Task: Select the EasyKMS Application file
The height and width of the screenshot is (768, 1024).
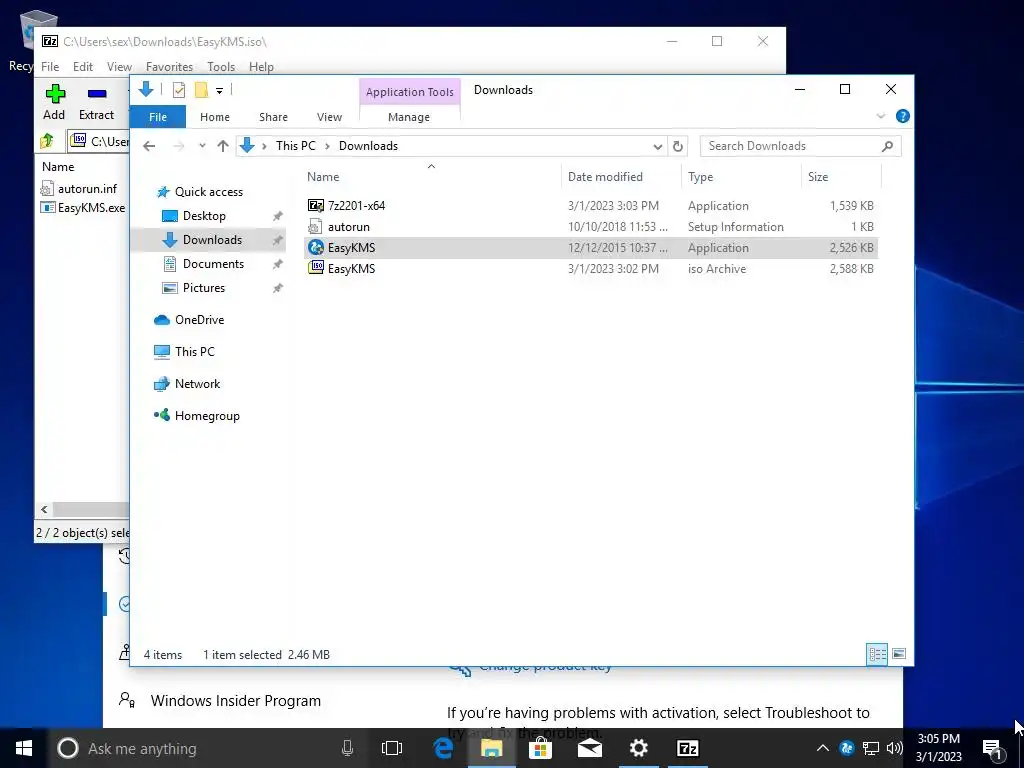Action: [591, 248]
